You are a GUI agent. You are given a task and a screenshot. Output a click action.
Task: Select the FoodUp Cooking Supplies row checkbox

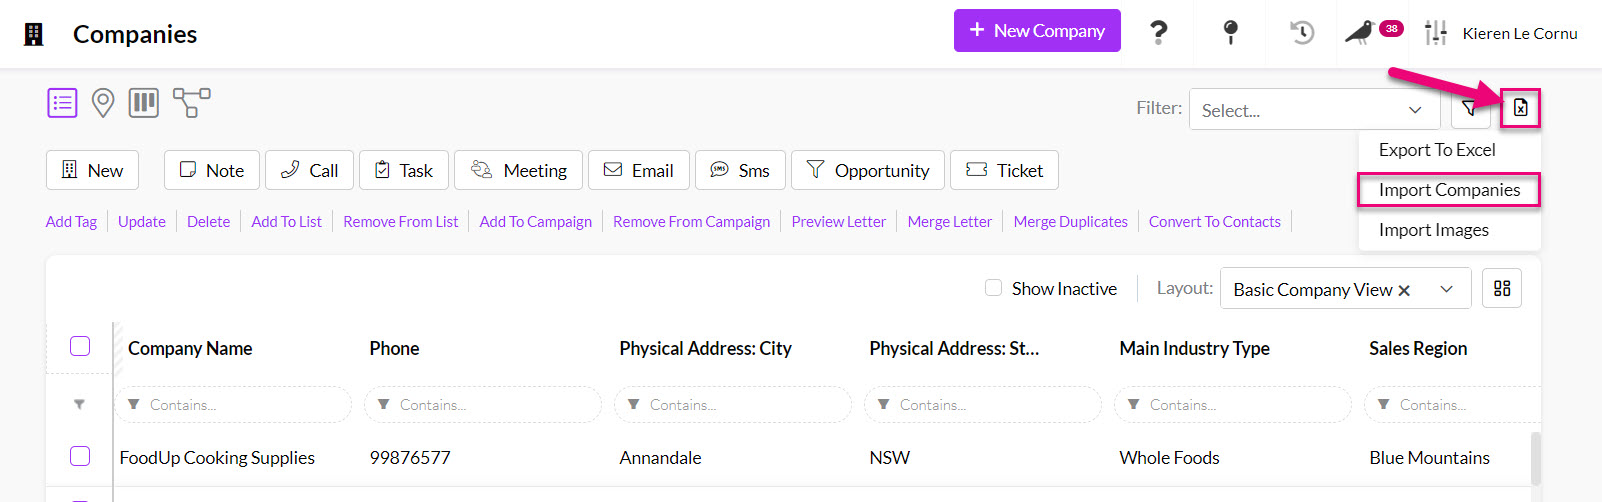(x=80, y=456)
